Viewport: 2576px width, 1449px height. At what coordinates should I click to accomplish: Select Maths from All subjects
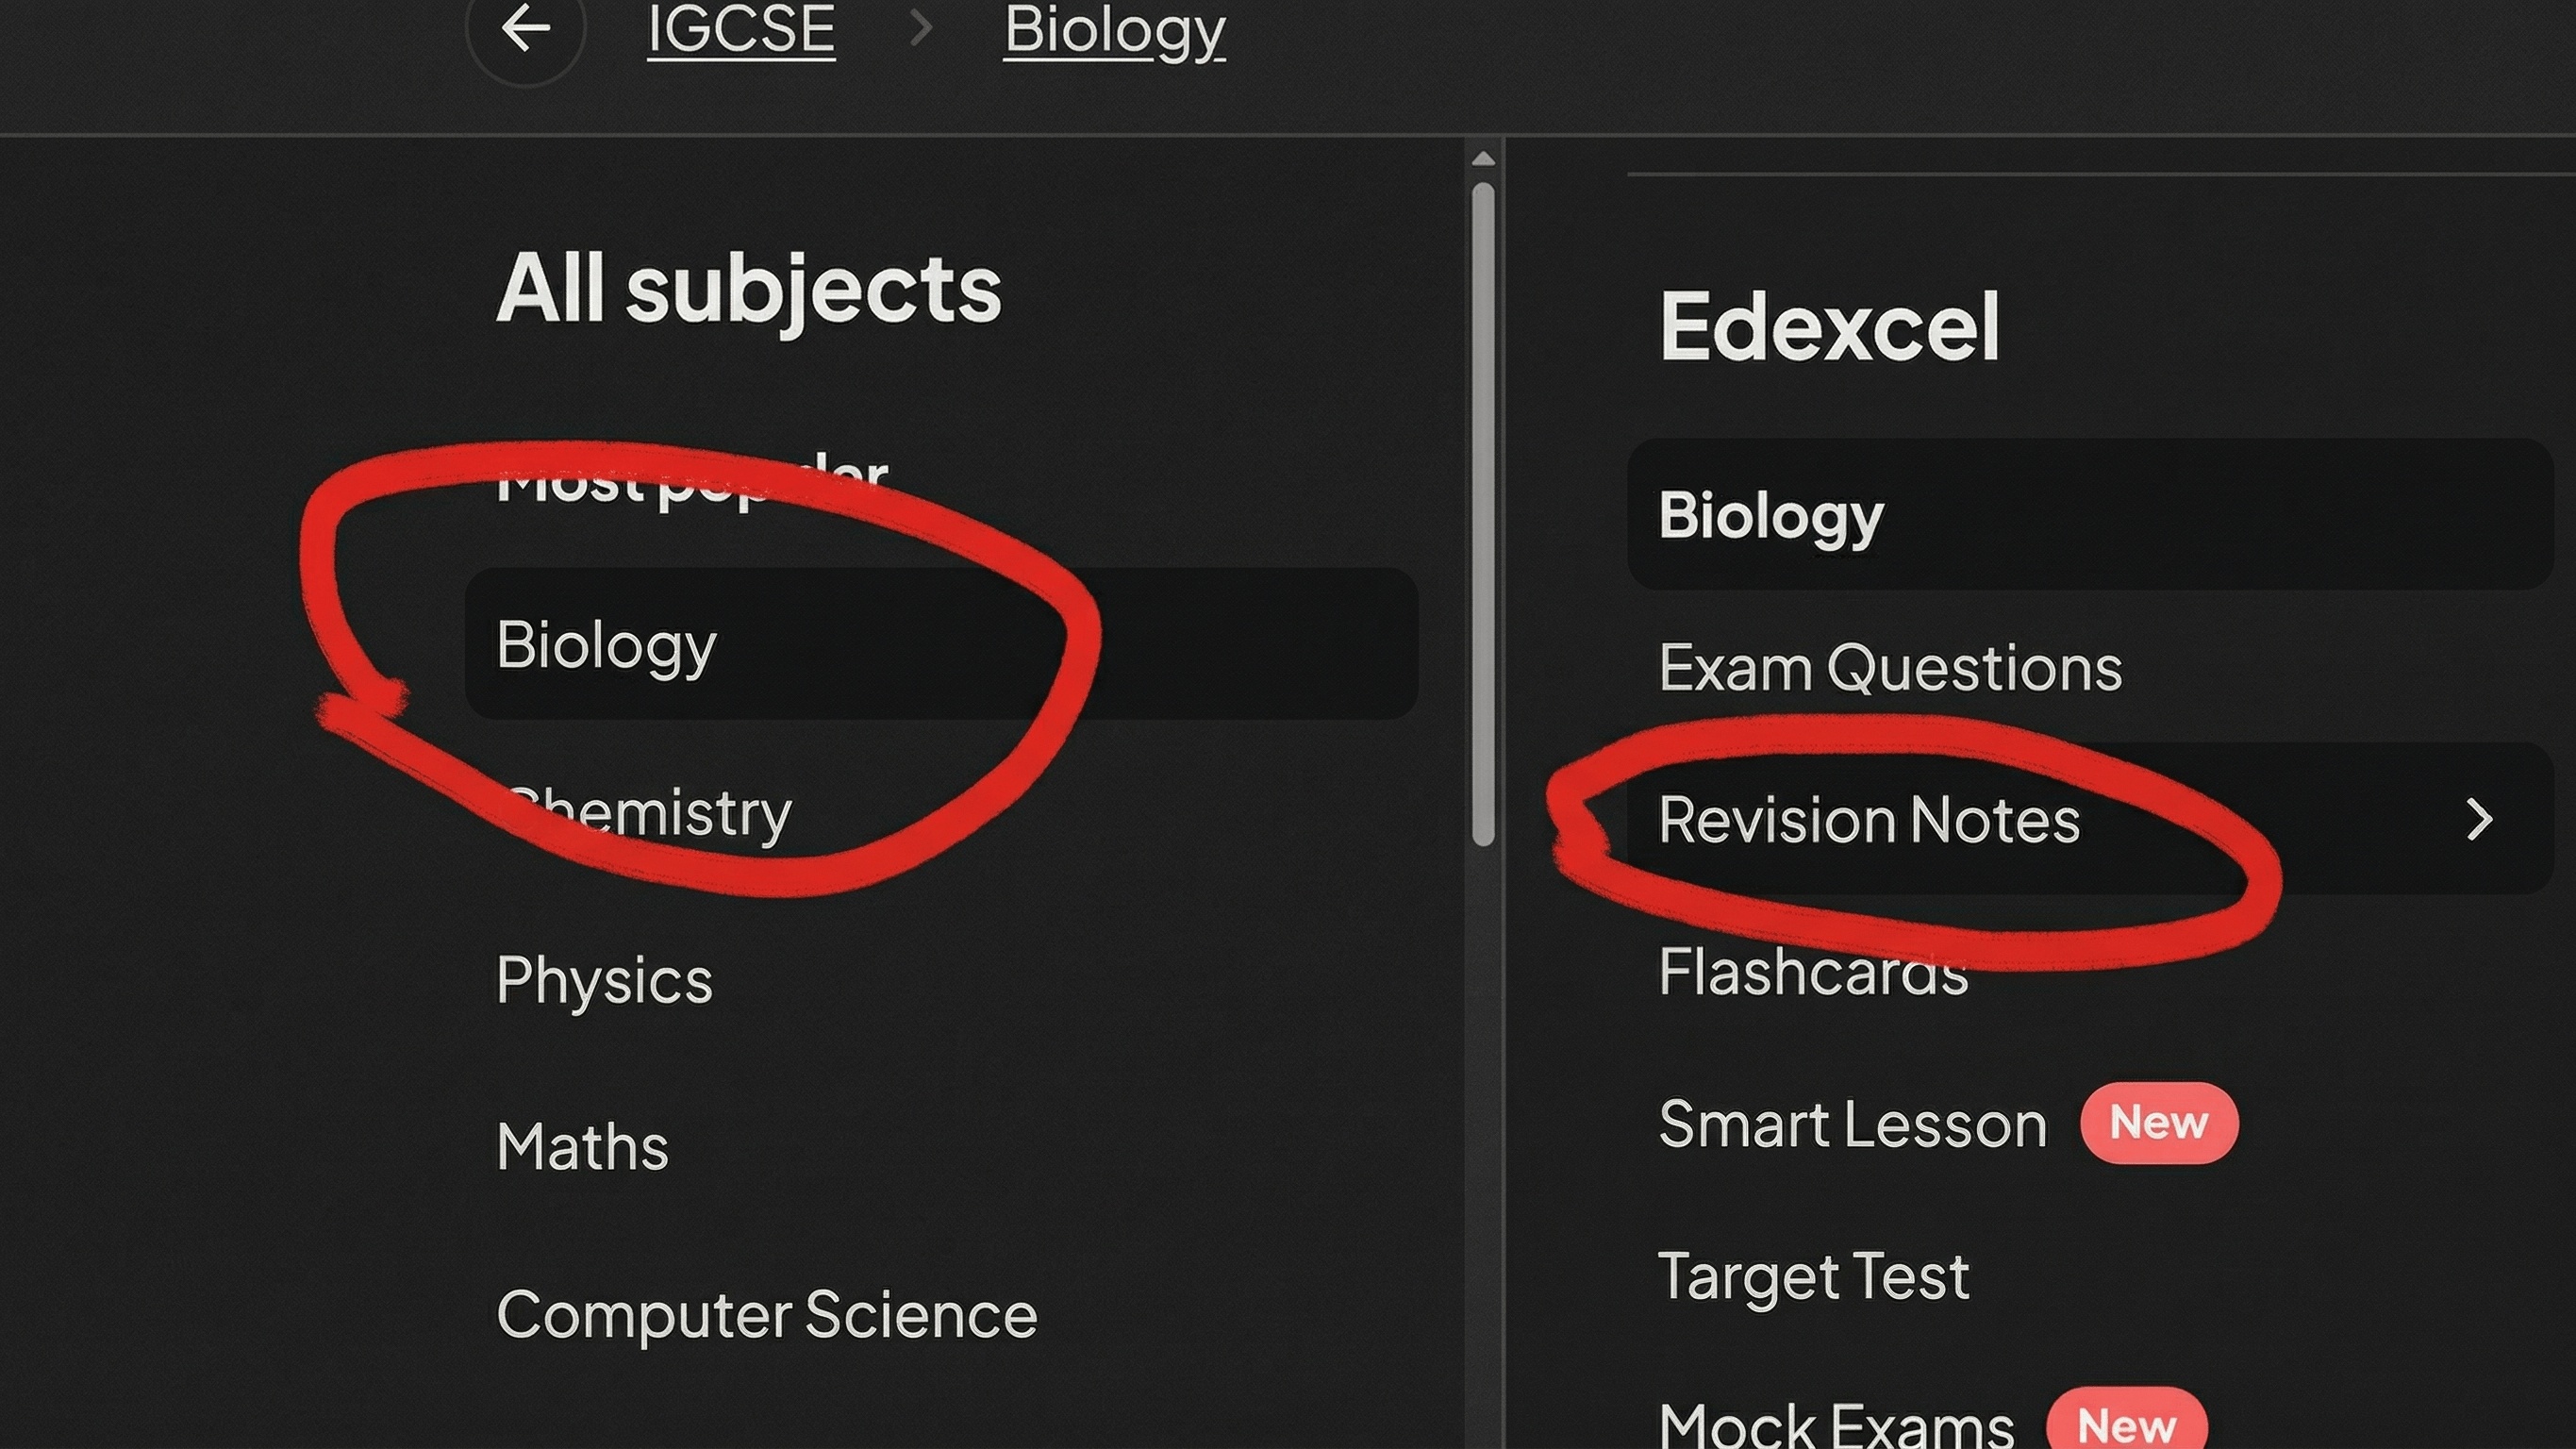pyautogui.click(x=581, y=1146)
